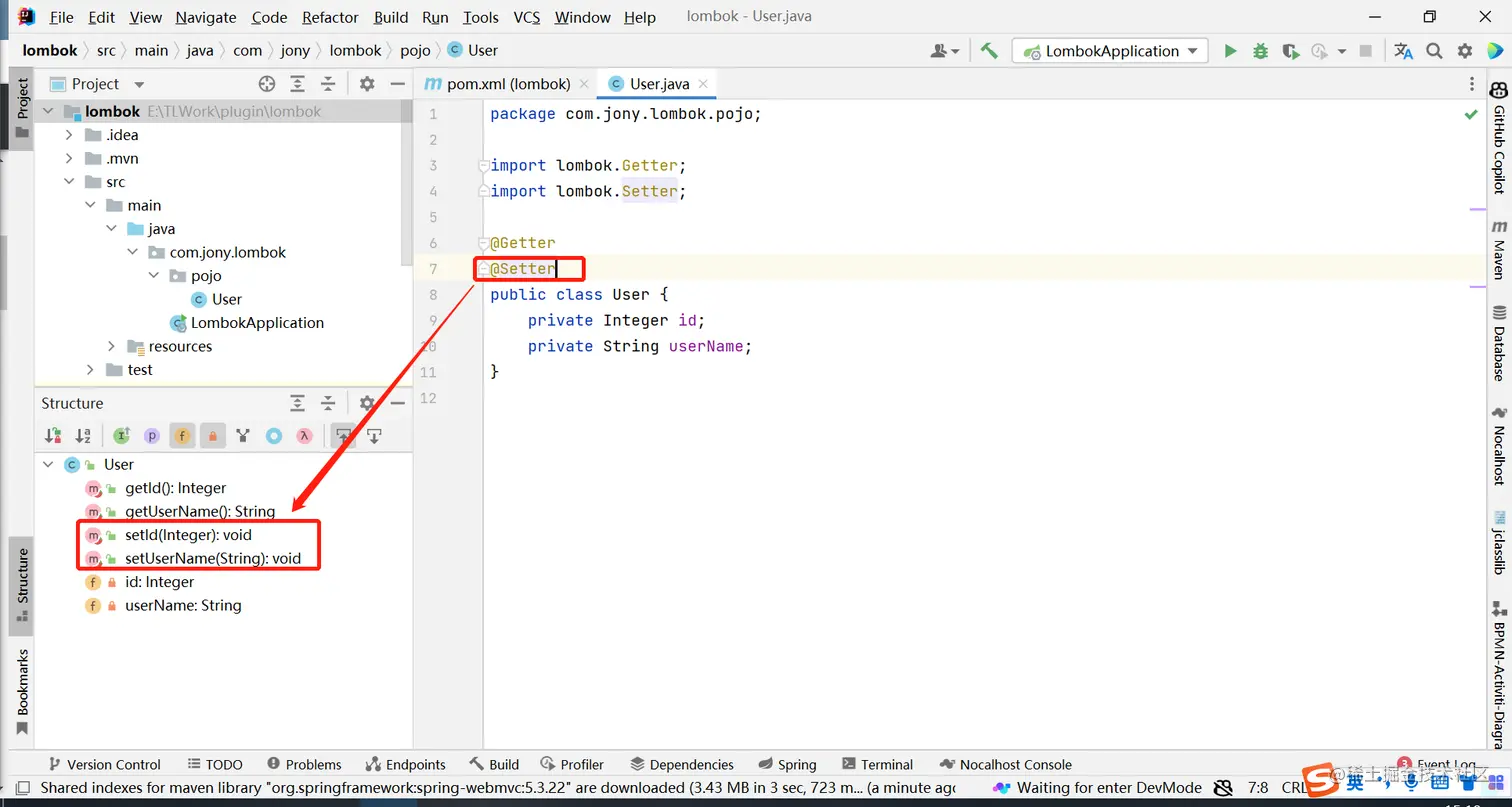Click the line:column 7:8 status indicator
Screen dimensions: 1512x807
[1259, 788]
